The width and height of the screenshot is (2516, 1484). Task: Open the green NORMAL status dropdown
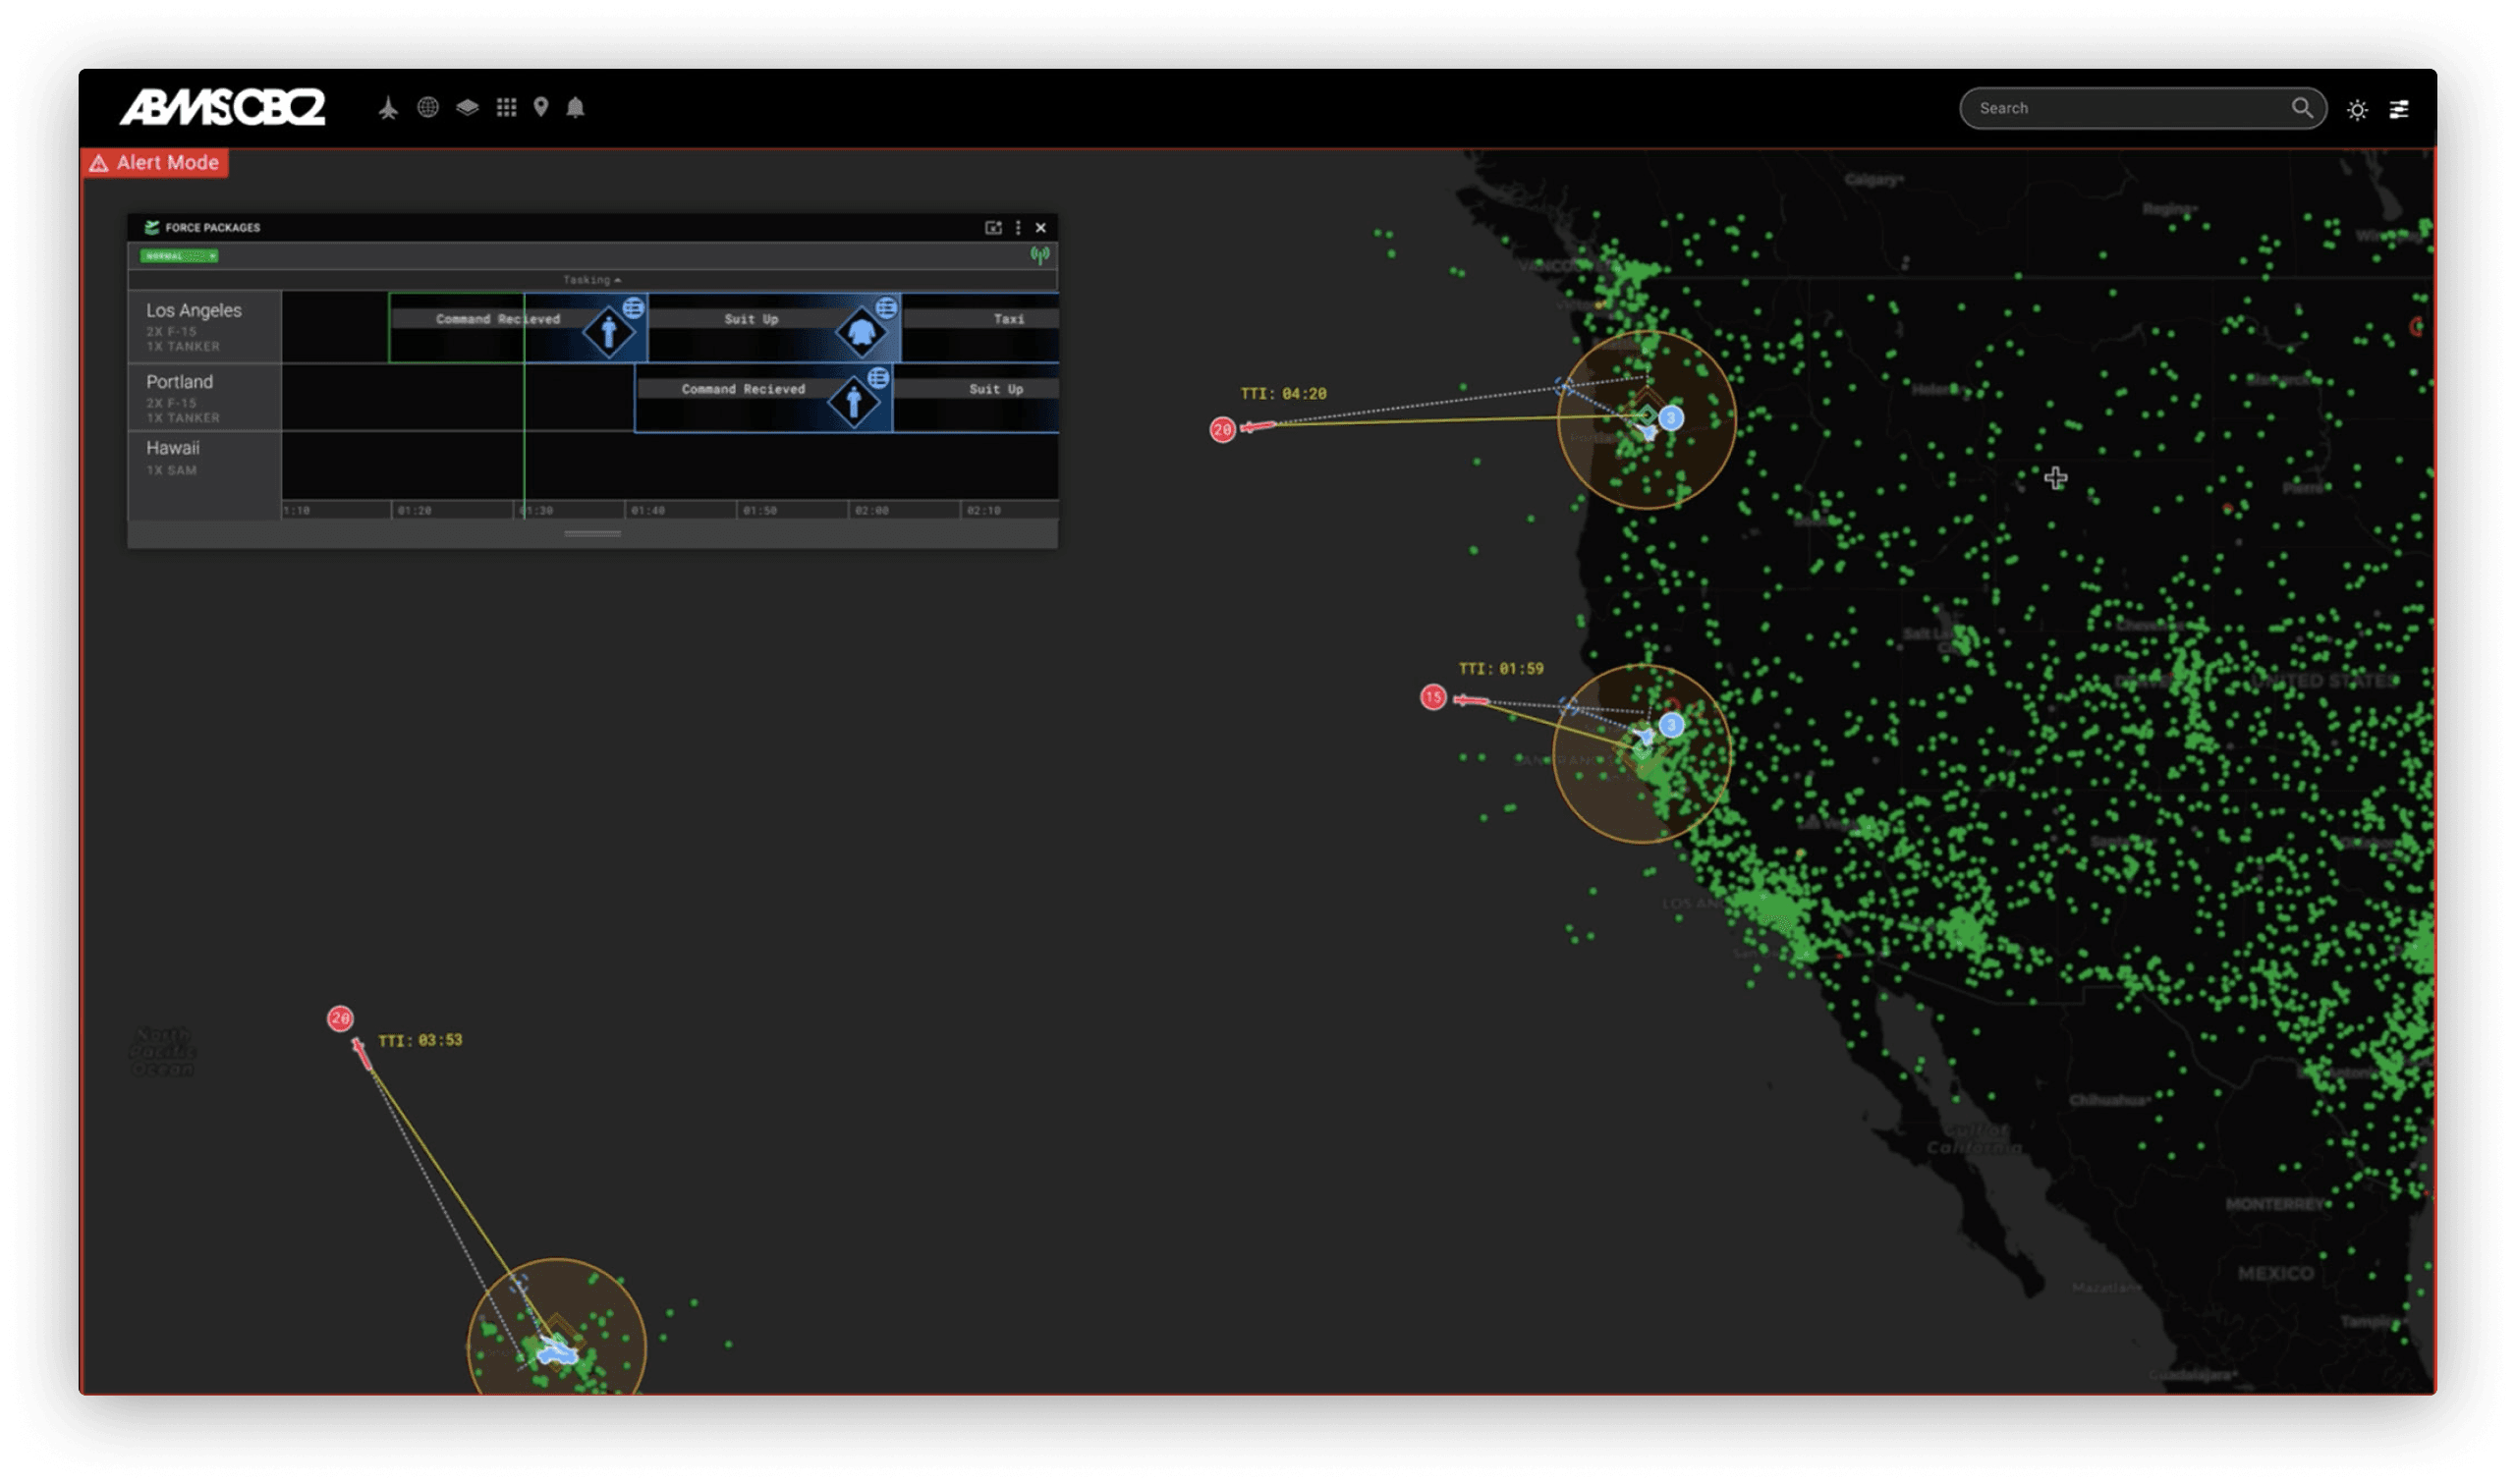pos(181,256)
